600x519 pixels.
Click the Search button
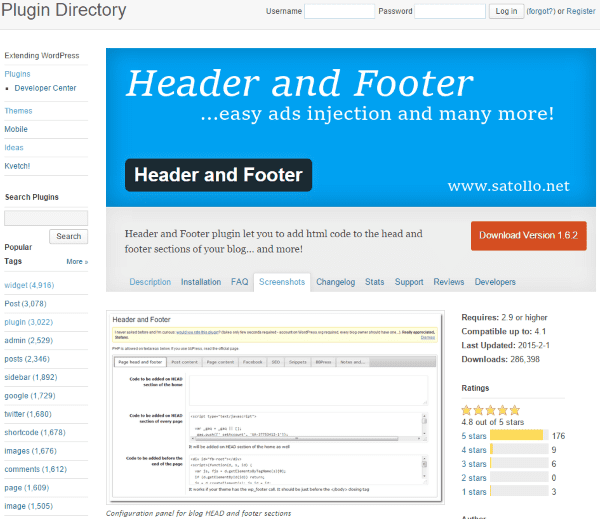[x=68, y=237]
